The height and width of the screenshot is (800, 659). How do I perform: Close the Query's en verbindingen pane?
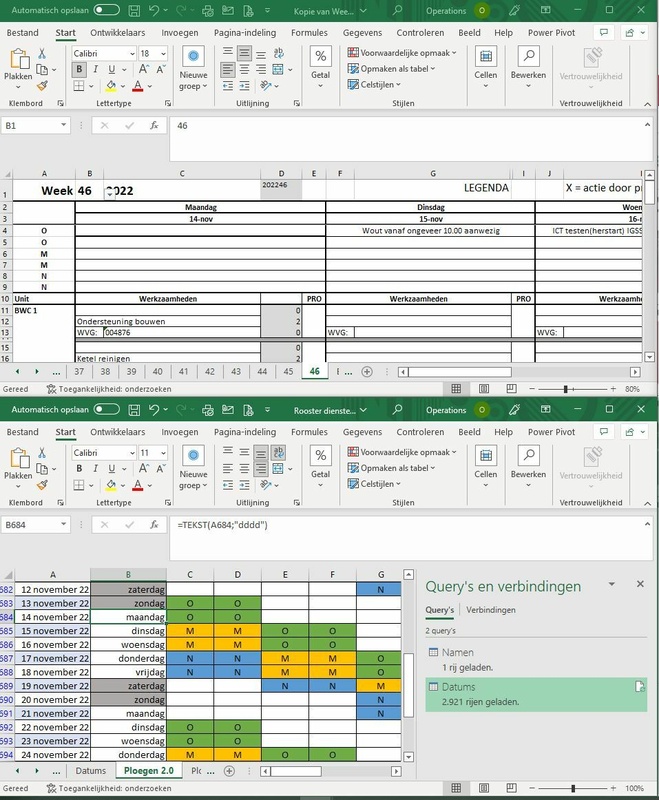(x=640, y=584)
